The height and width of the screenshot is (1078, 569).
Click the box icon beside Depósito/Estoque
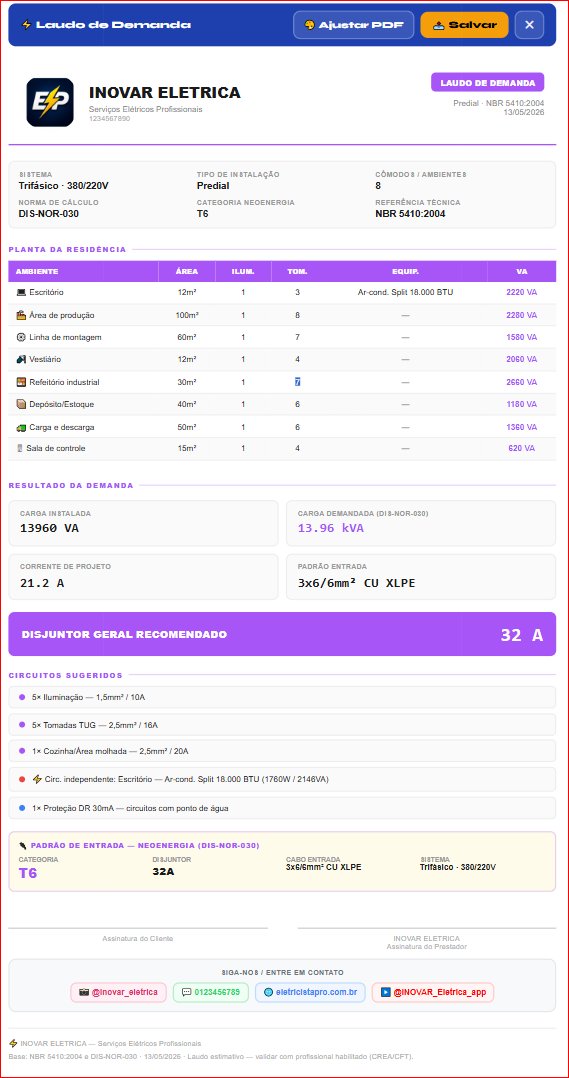click(21, 404)
